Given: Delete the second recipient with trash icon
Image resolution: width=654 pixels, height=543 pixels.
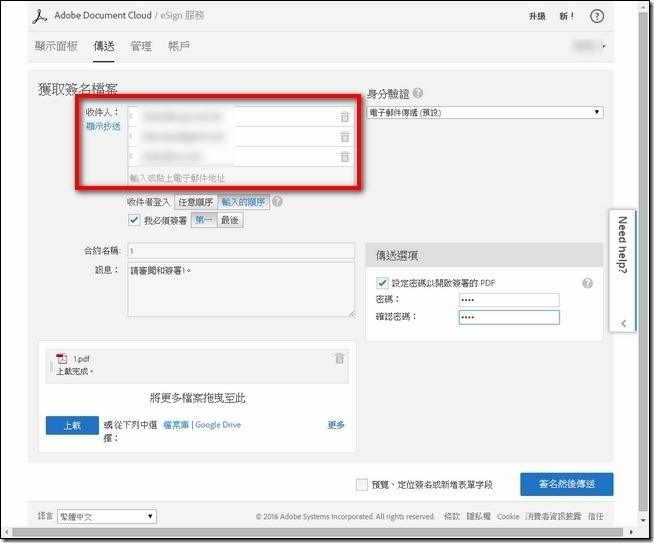Looking at the screenshot, I should pos(345,136).
